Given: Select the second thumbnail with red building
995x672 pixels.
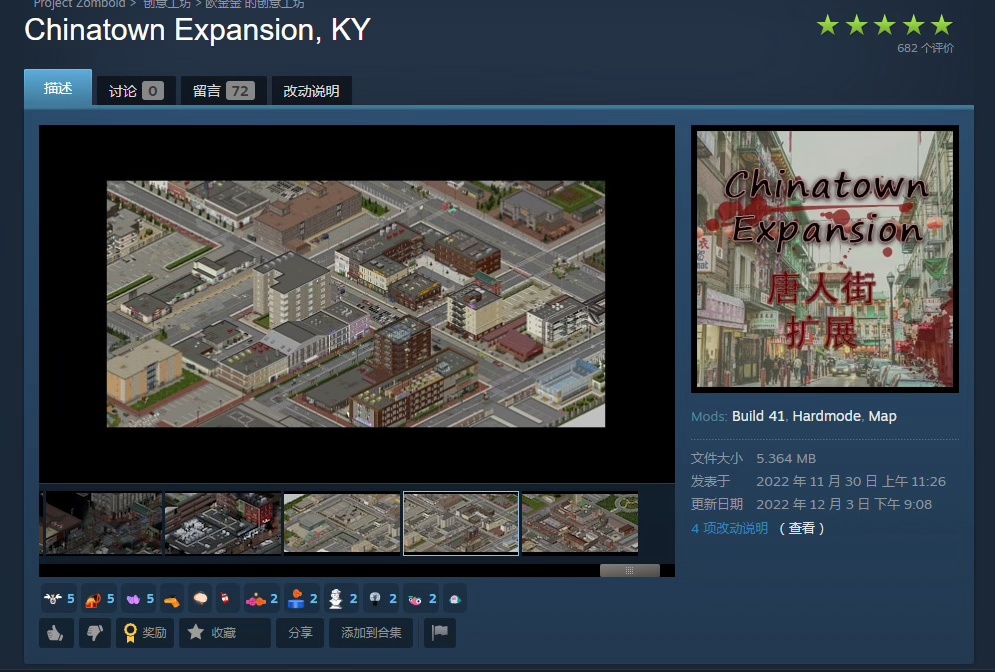Looking at the screenshot, I should click(x=223, y=524).
